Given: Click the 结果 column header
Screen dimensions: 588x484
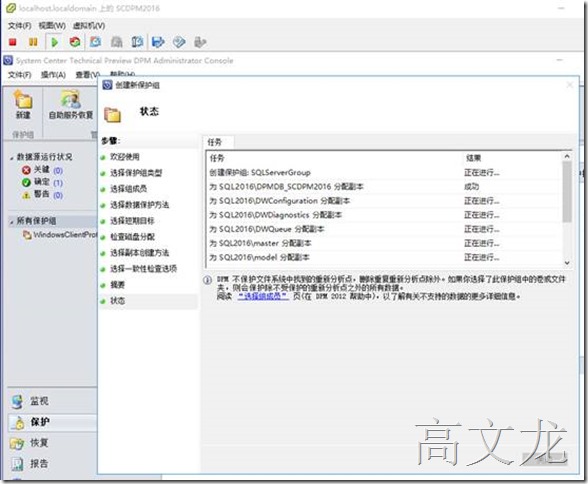Looking at the screenshot, I should (473, 158).
